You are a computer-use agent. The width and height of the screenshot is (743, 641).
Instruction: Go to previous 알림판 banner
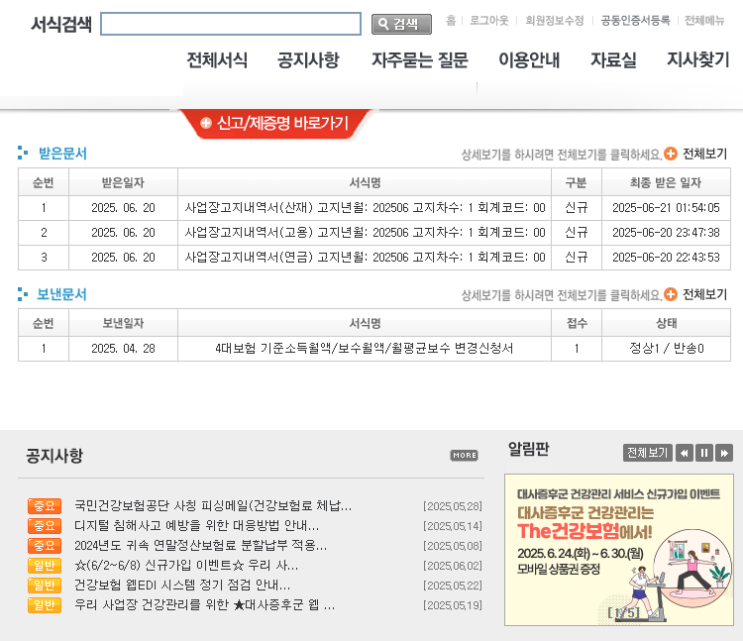point(684,453)
